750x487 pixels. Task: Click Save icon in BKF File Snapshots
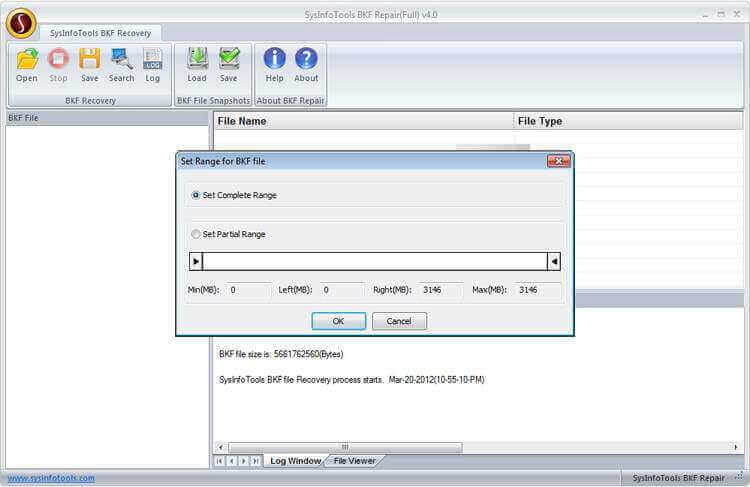click(x=229, y=60)
